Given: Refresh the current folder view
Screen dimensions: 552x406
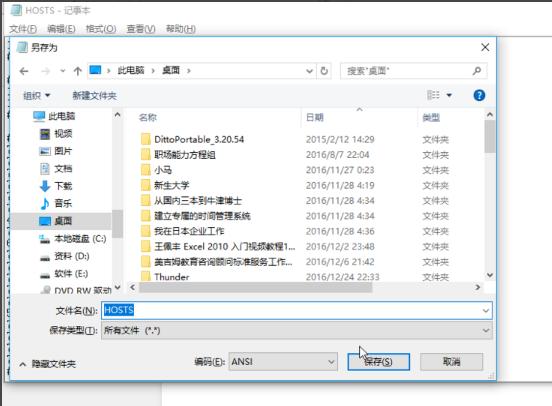Looking at the screenshot, I should tap(324, 71).
